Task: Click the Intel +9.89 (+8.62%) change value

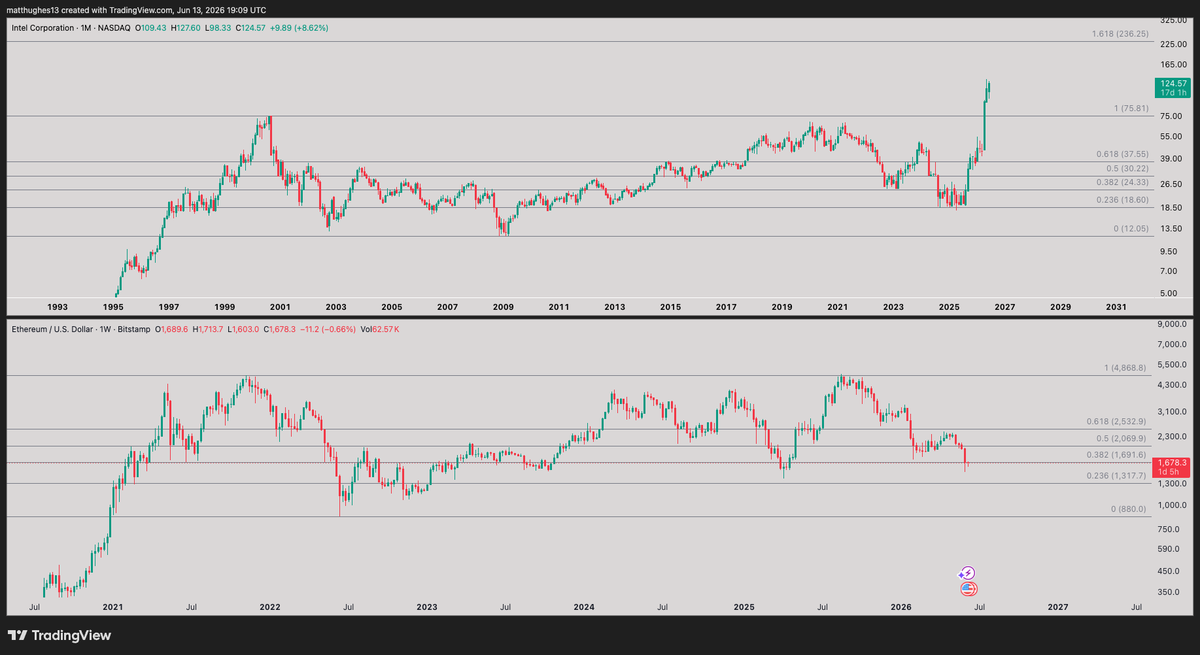Action: click(298, 27)
